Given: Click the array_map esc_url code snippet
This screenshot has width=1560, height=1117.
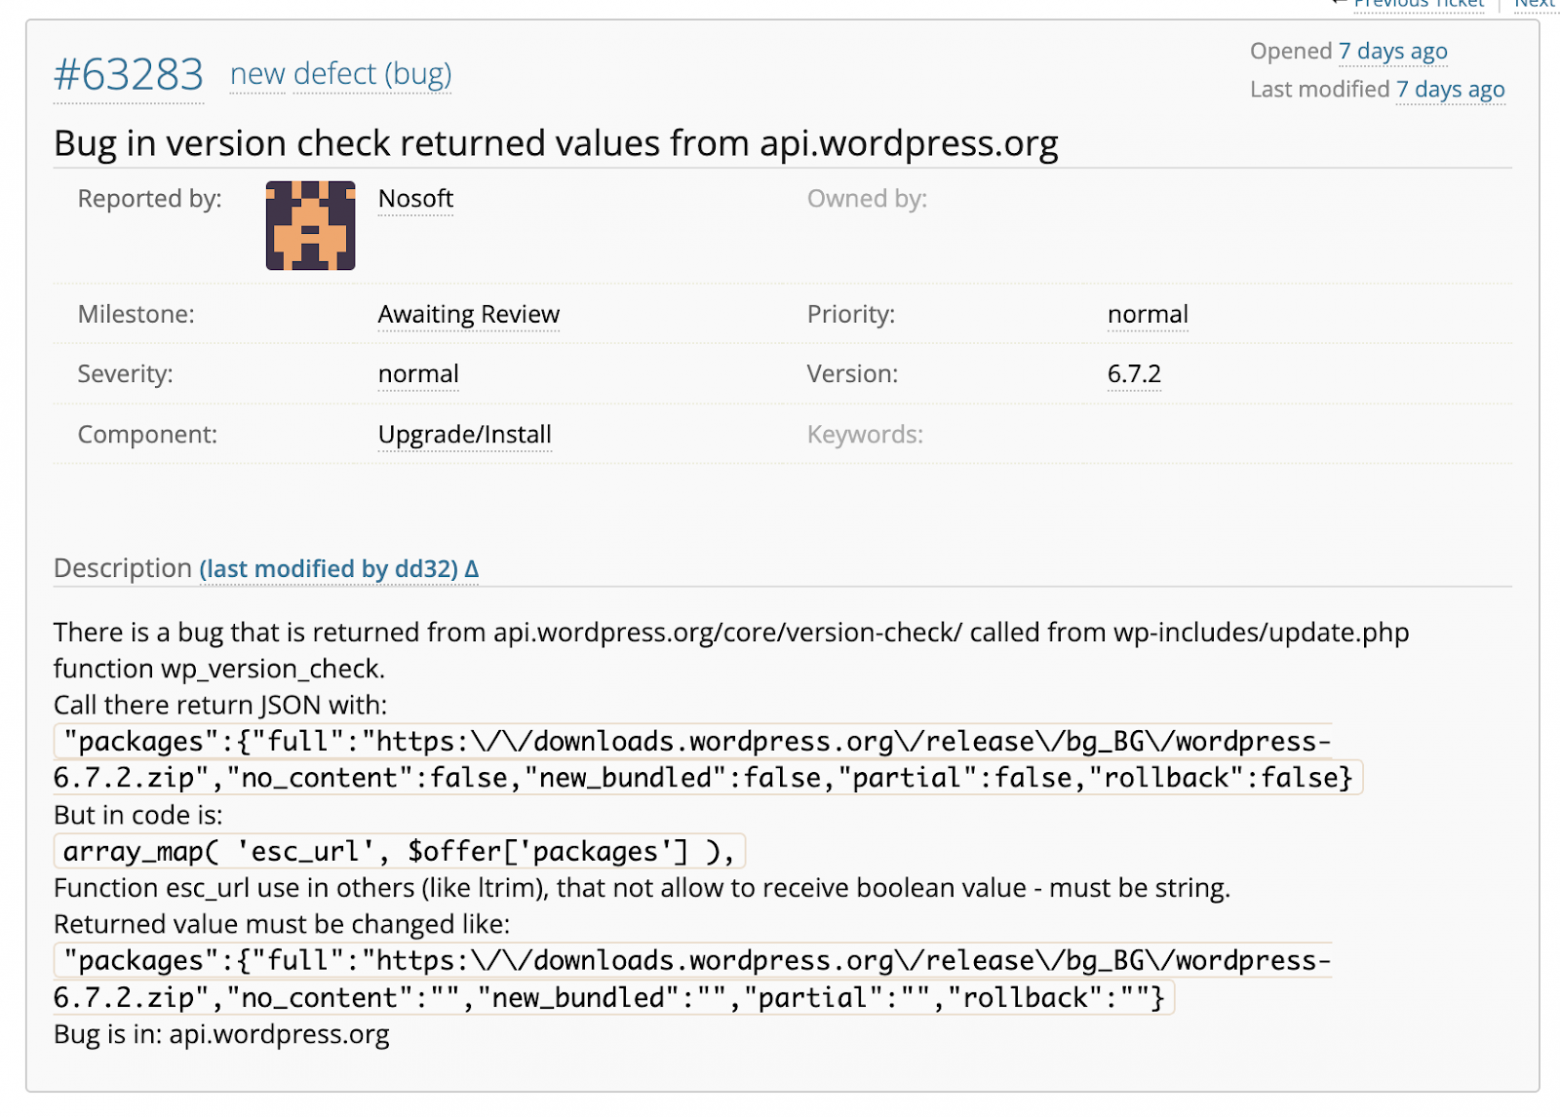Looking at the screenshot, I should tap(399, 851).
